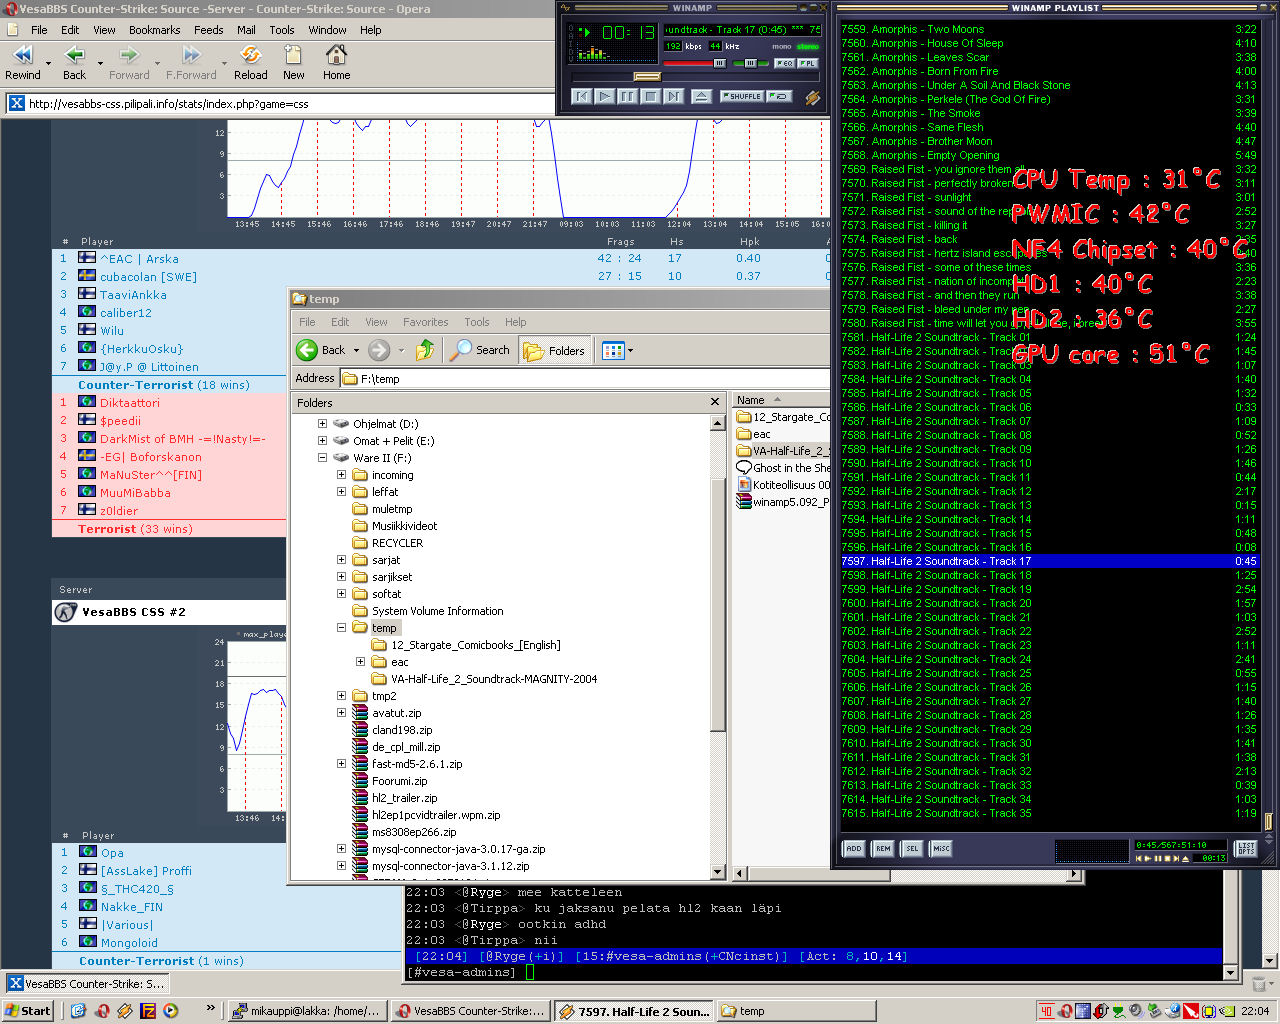Toggle Winamp equalizer window (EQ)
The image size is (1280, 1024).
(x=784, y=63)
